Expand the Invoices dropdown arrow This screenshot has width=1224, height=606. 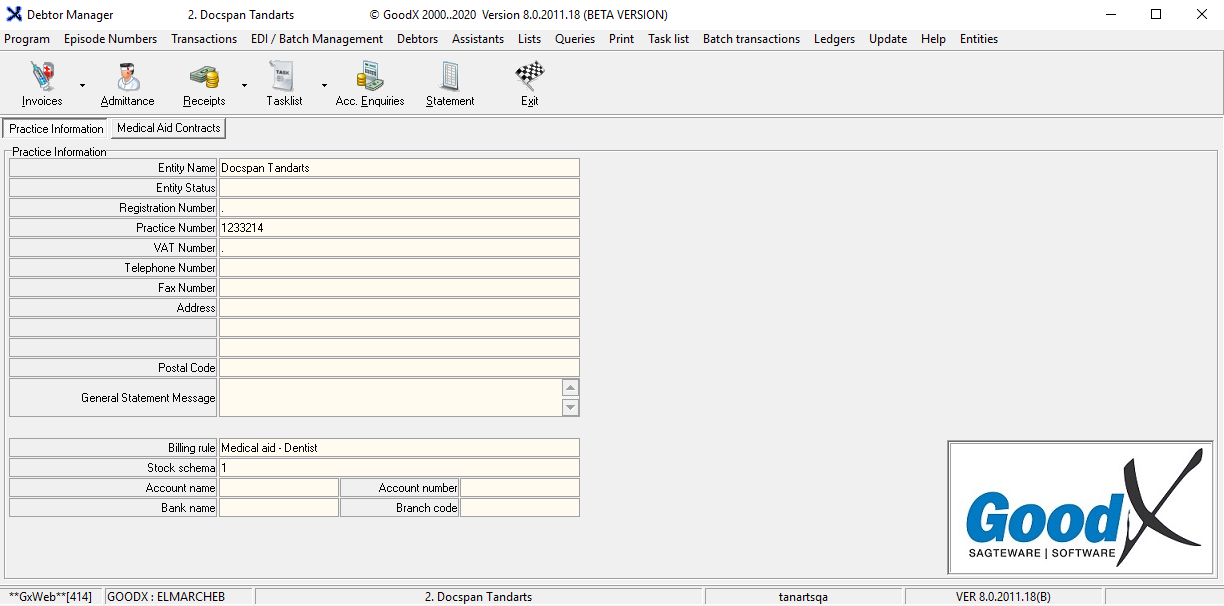pyautogui.click(x=82, y=86)
